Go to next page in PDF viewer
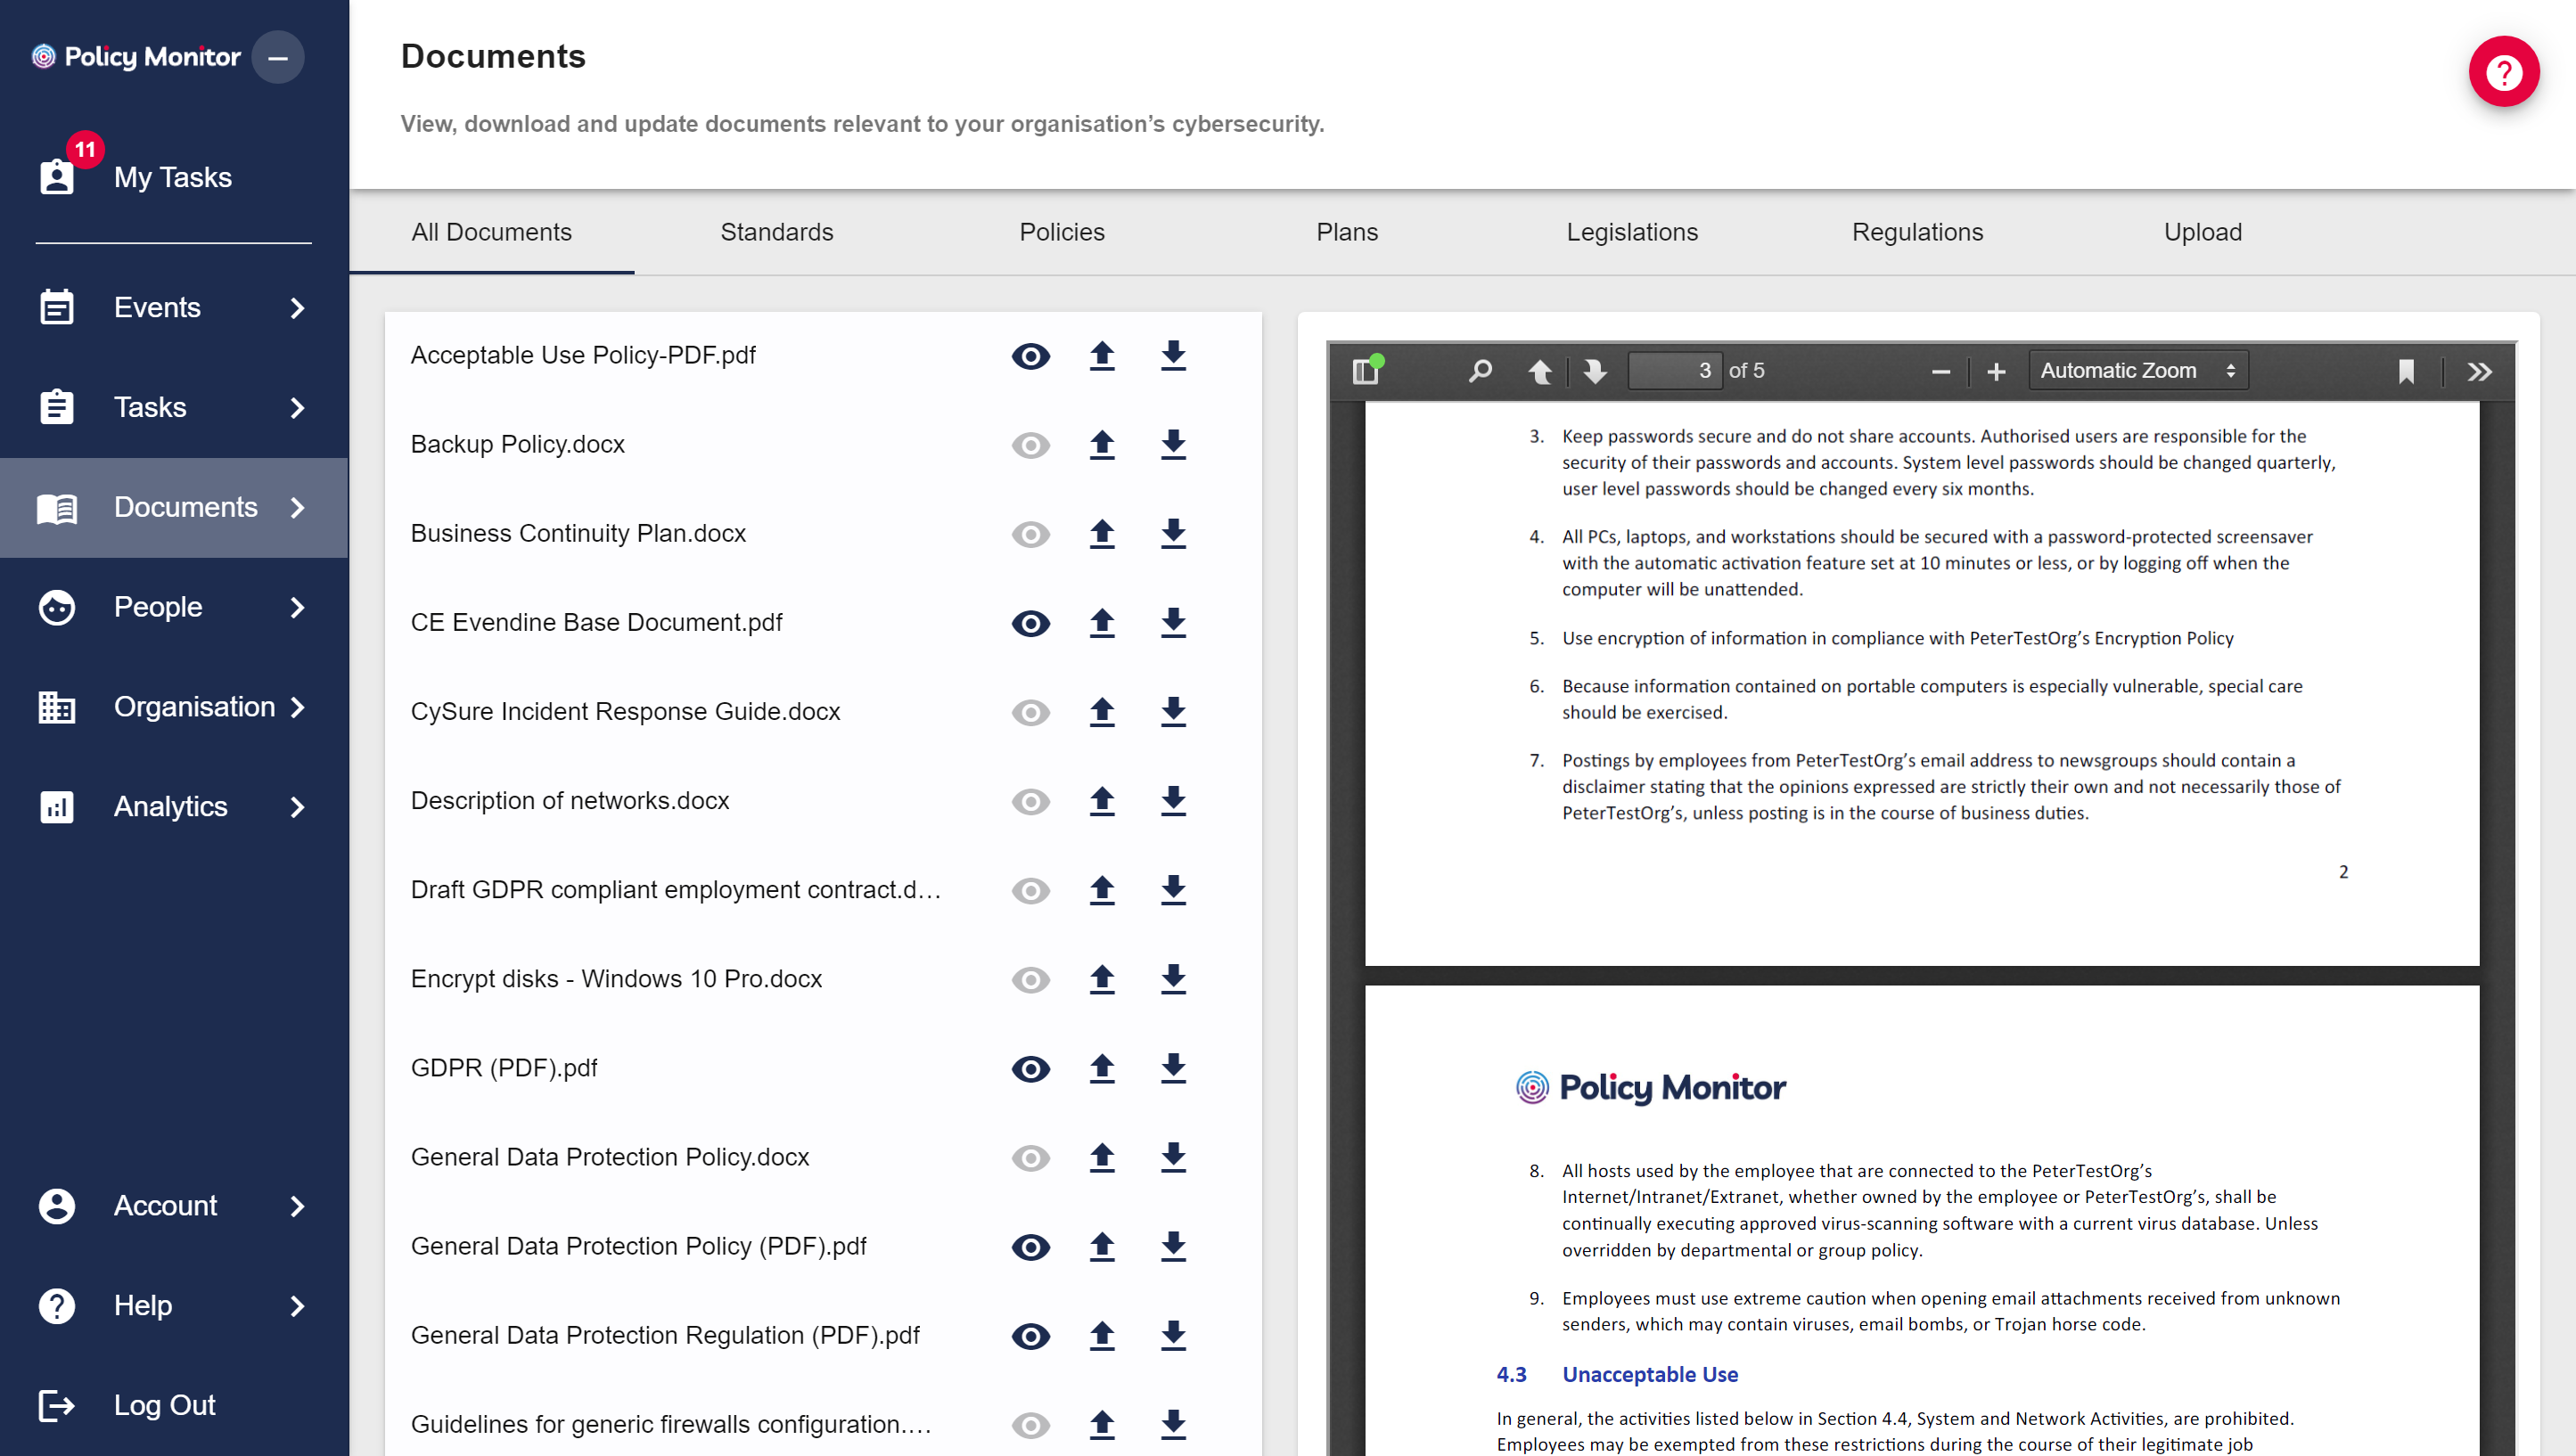 (1596, 371)
